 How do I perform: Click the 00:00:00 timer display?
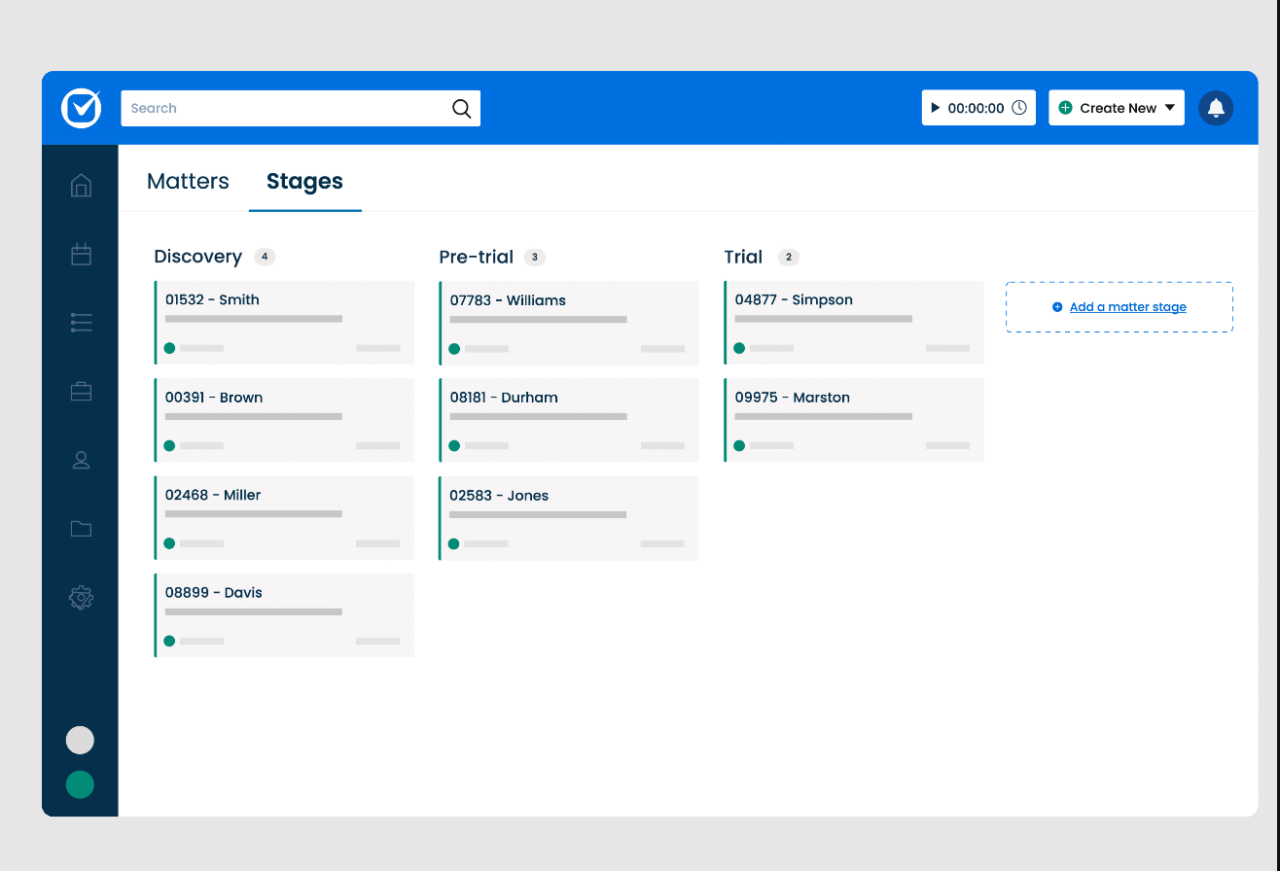pos(976,108)
